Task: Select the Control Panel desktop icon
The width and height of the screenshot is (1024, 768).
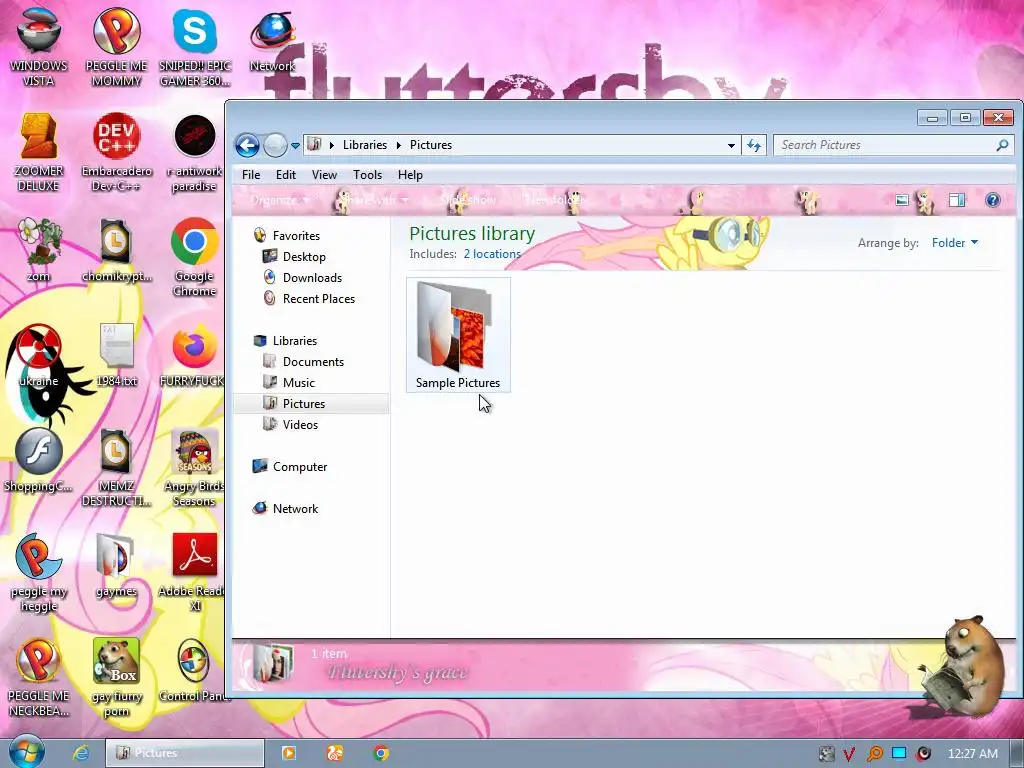Action: (195, 671)
